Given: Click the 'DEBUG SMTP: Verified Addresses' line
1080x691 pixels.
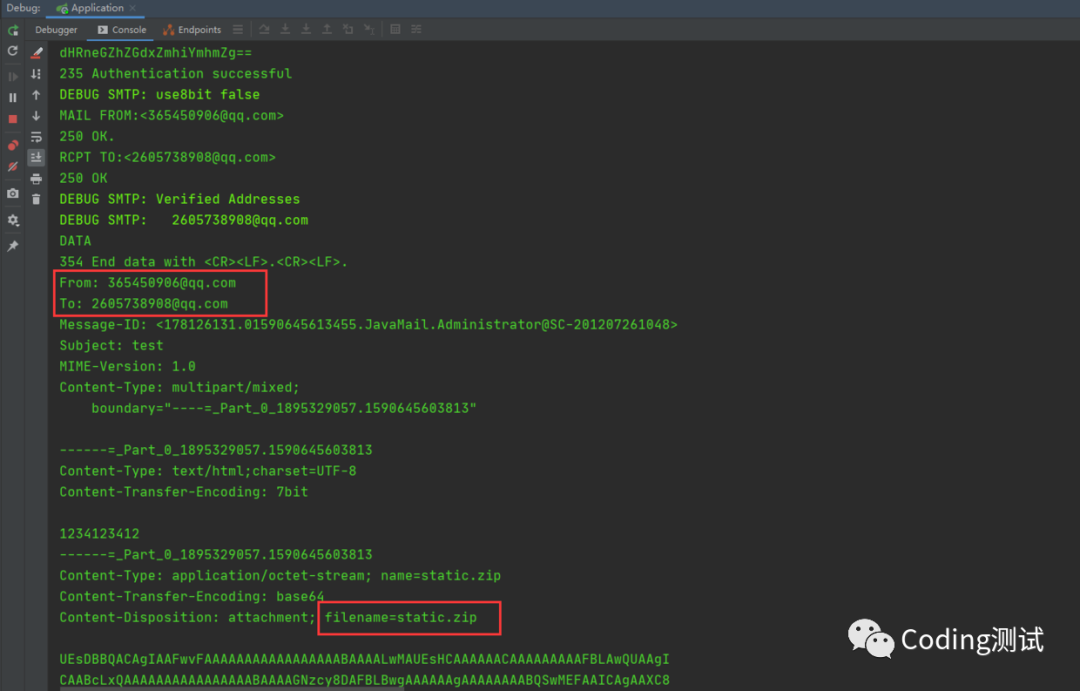Looking at the screenshot, I should click(x=180, y=199).
